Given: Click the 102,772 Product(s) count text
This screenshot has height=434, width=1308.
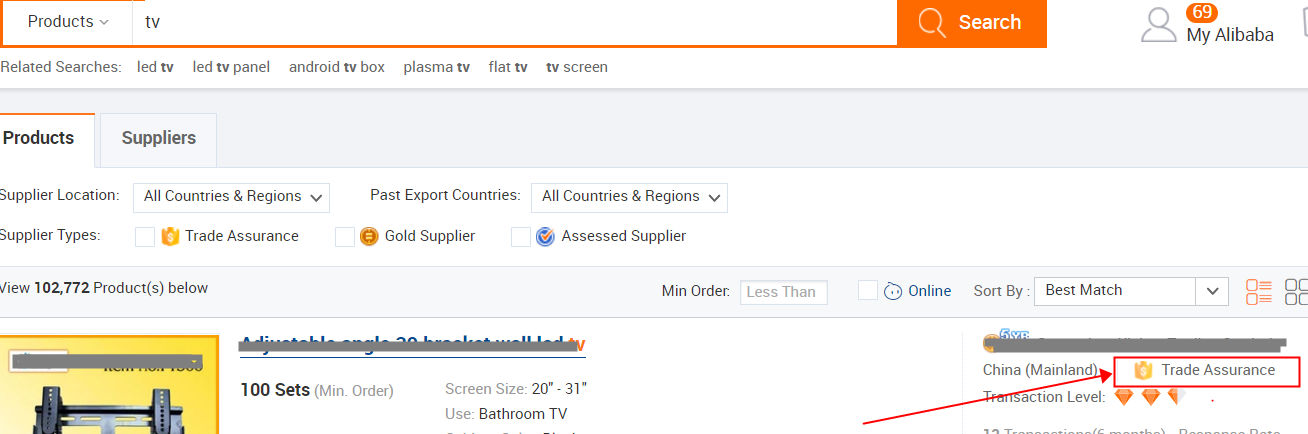Looking at the screenshot, I should 121,288.
